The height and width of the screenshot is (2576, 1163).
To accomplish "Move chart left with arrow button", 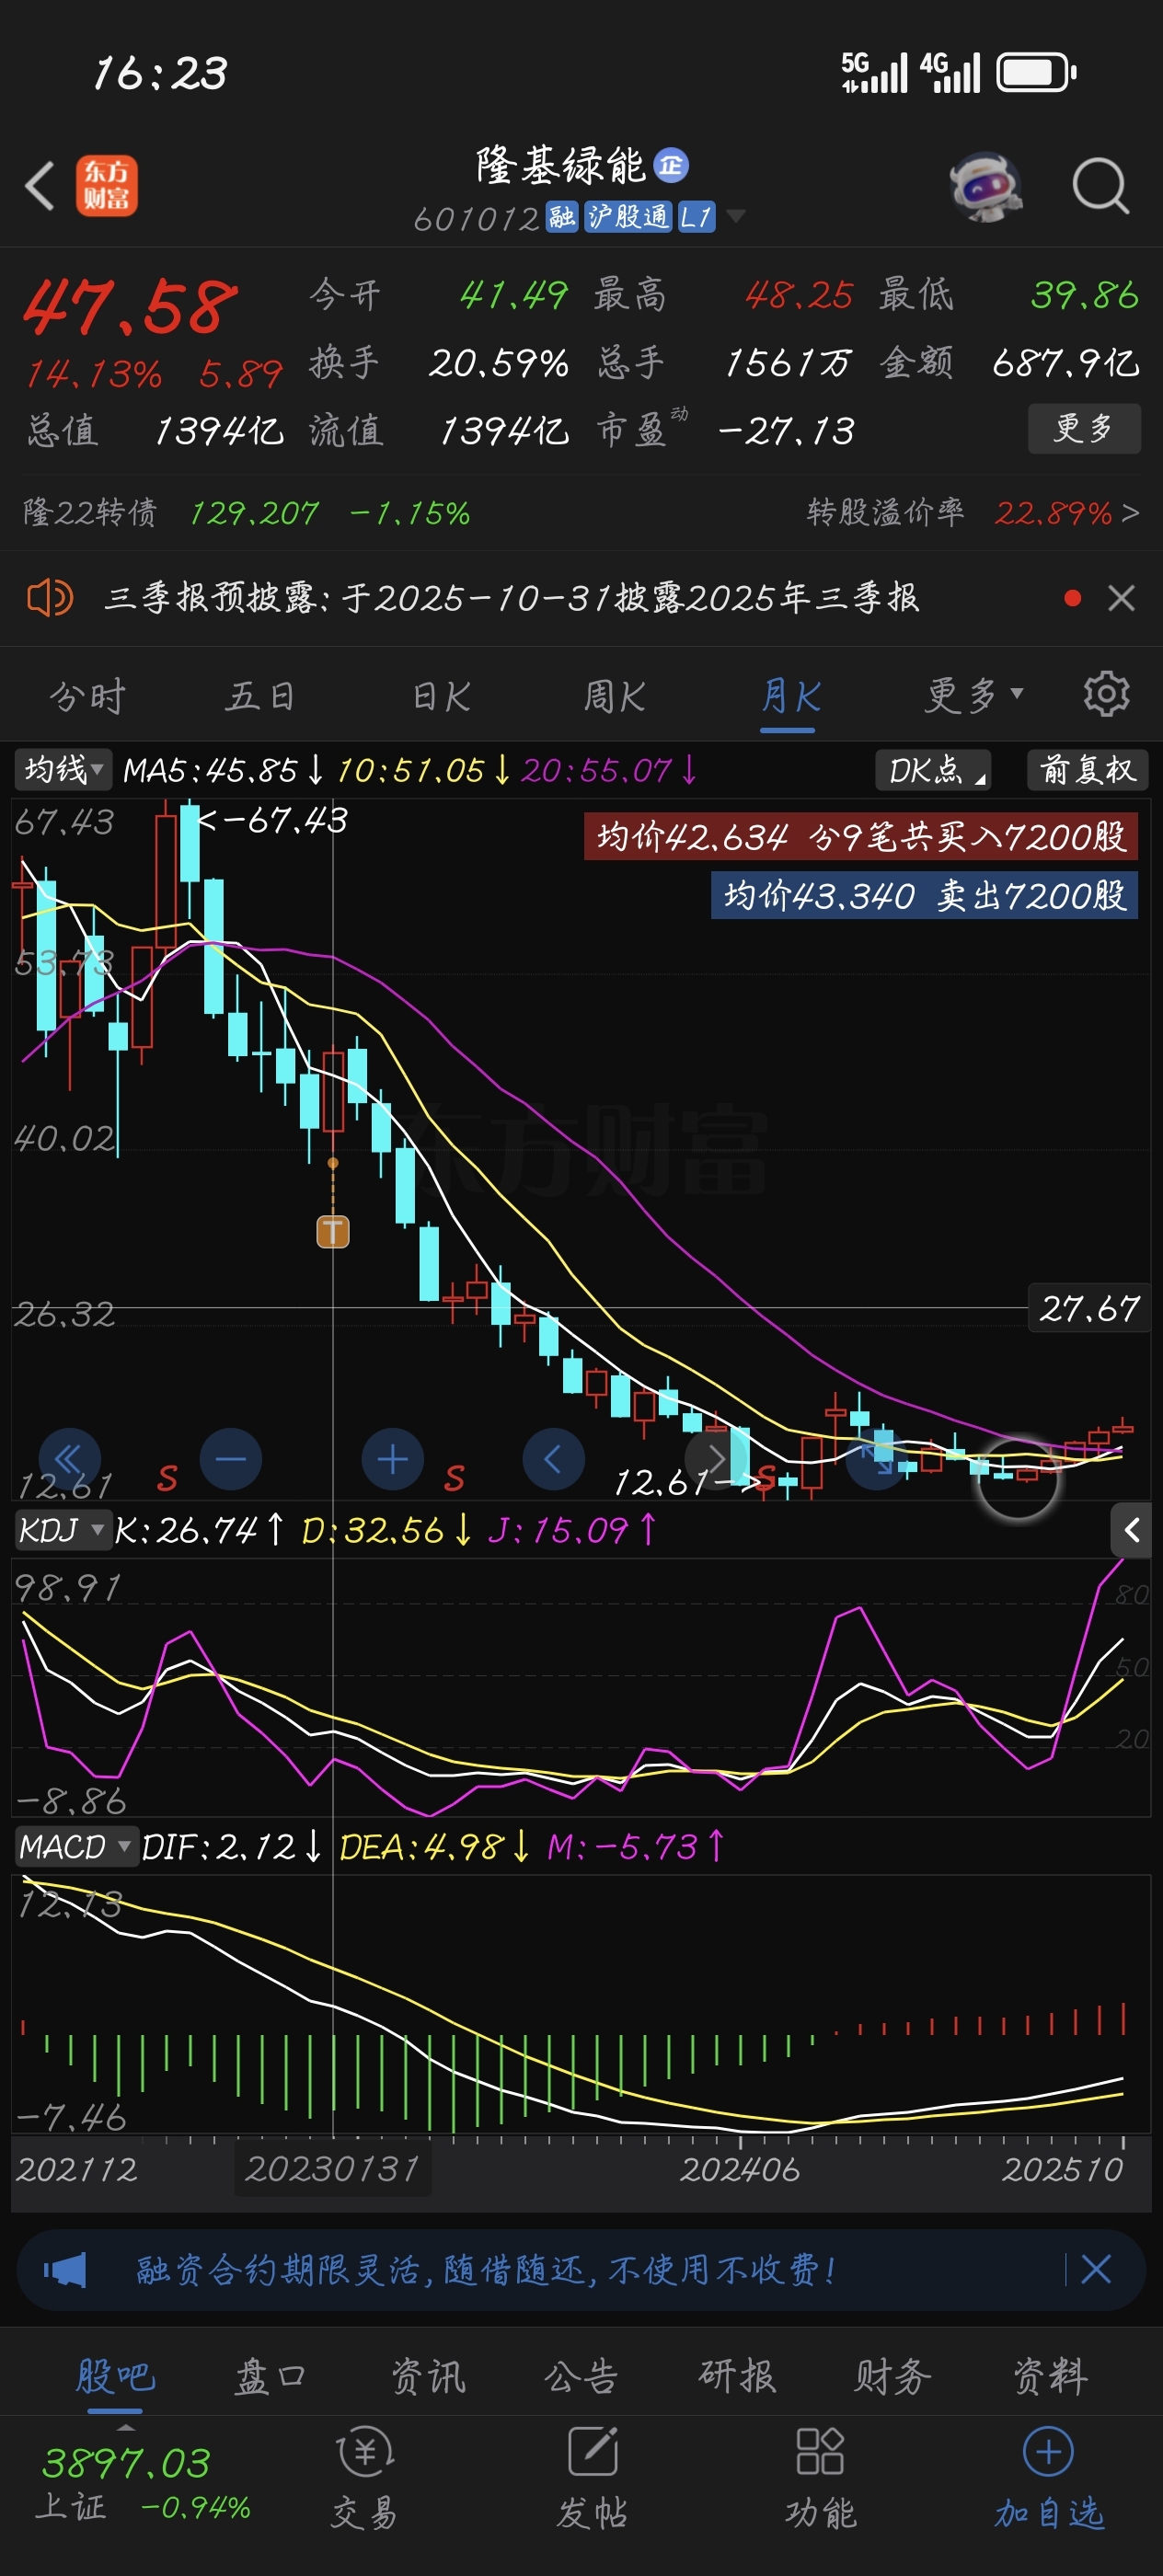I will (x=553, y=1459).
